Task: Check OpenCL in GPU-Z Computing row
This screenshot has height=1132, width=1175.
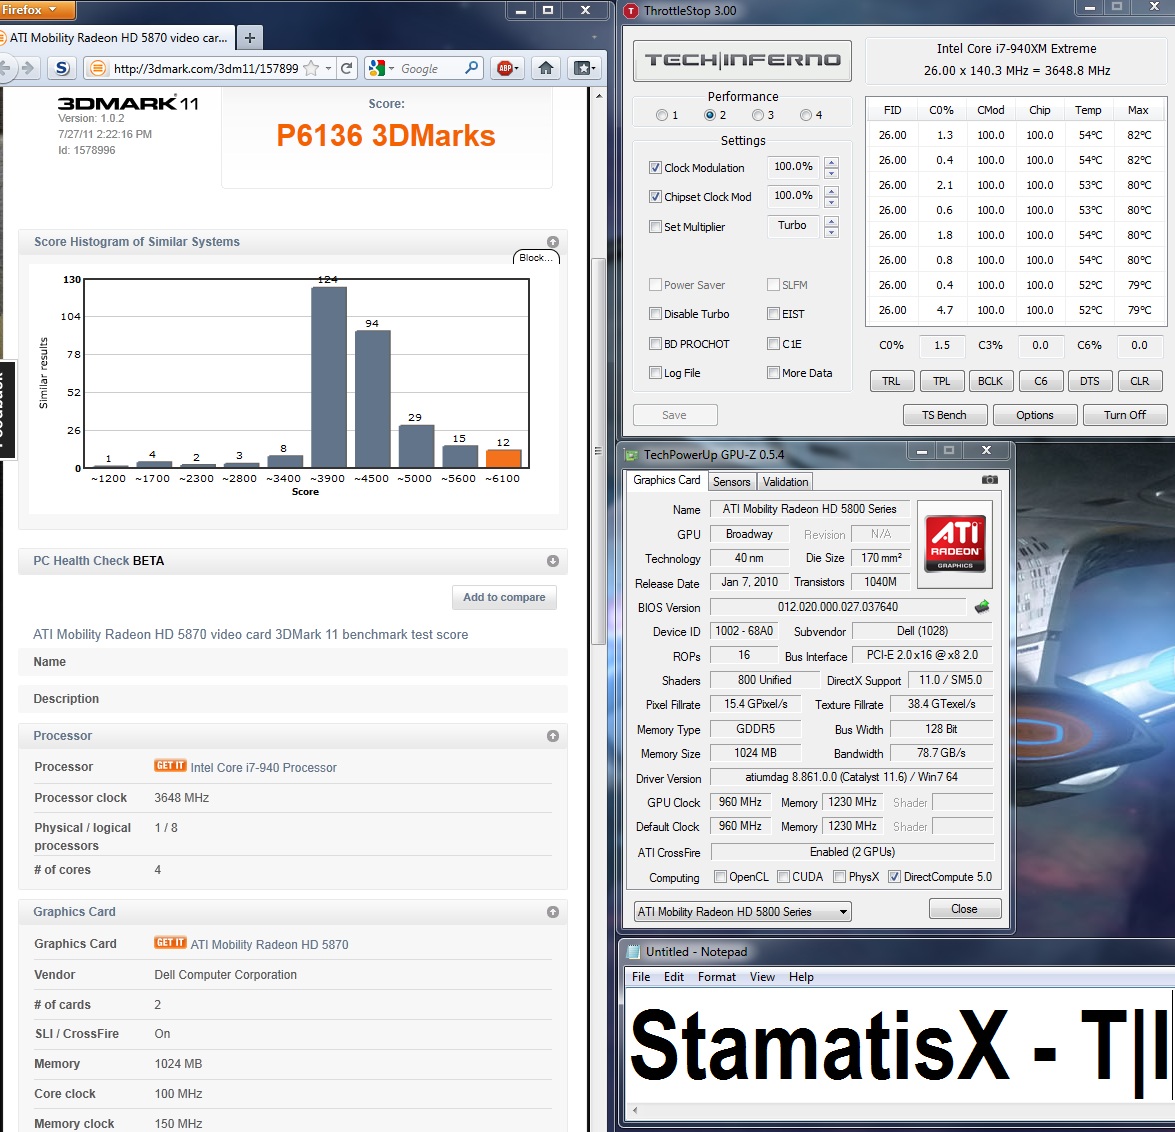Action: pyautogui.click(x=720, y=877)
